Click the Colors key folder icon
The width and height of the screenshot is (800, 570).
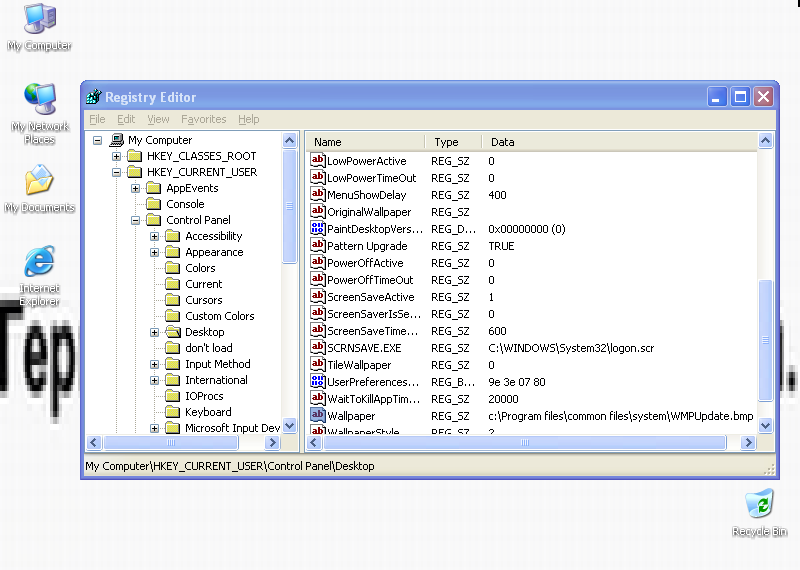tap(173, 267)
